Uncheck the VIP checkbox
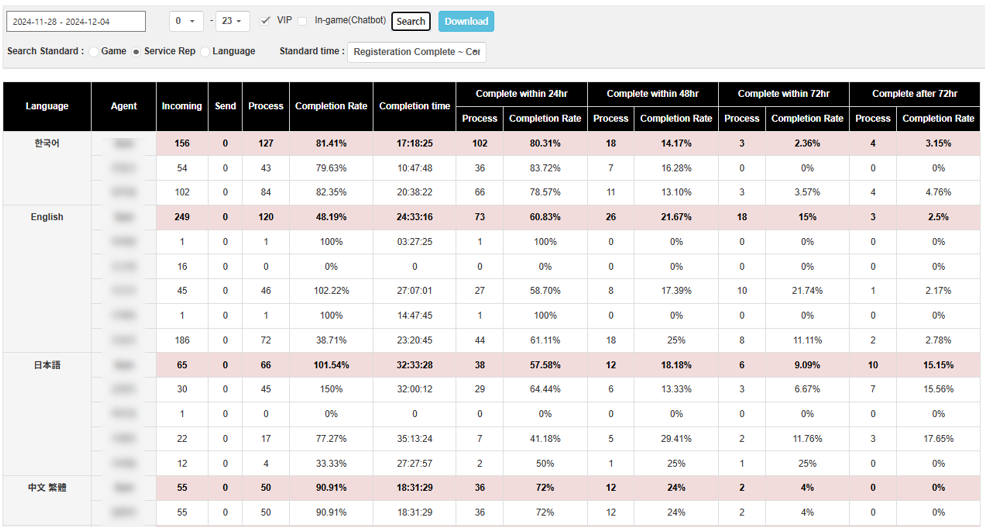Viewport: 985px width, 527px height. tap(265, 20)
